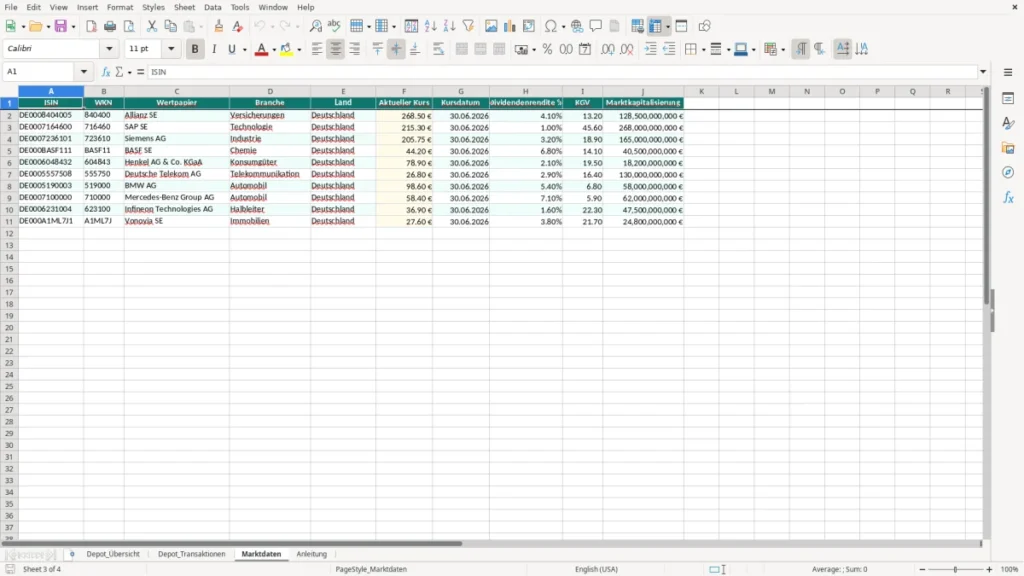Toggle Underline formatting
The height and width of the screenshot is (576, 1024).
coord(232,49)
